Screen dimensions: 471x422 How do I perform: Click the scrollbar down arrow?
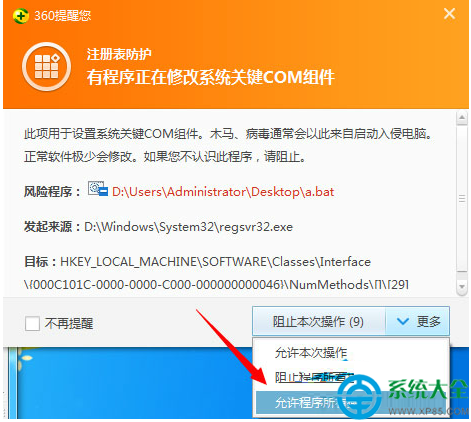(462, 287)
